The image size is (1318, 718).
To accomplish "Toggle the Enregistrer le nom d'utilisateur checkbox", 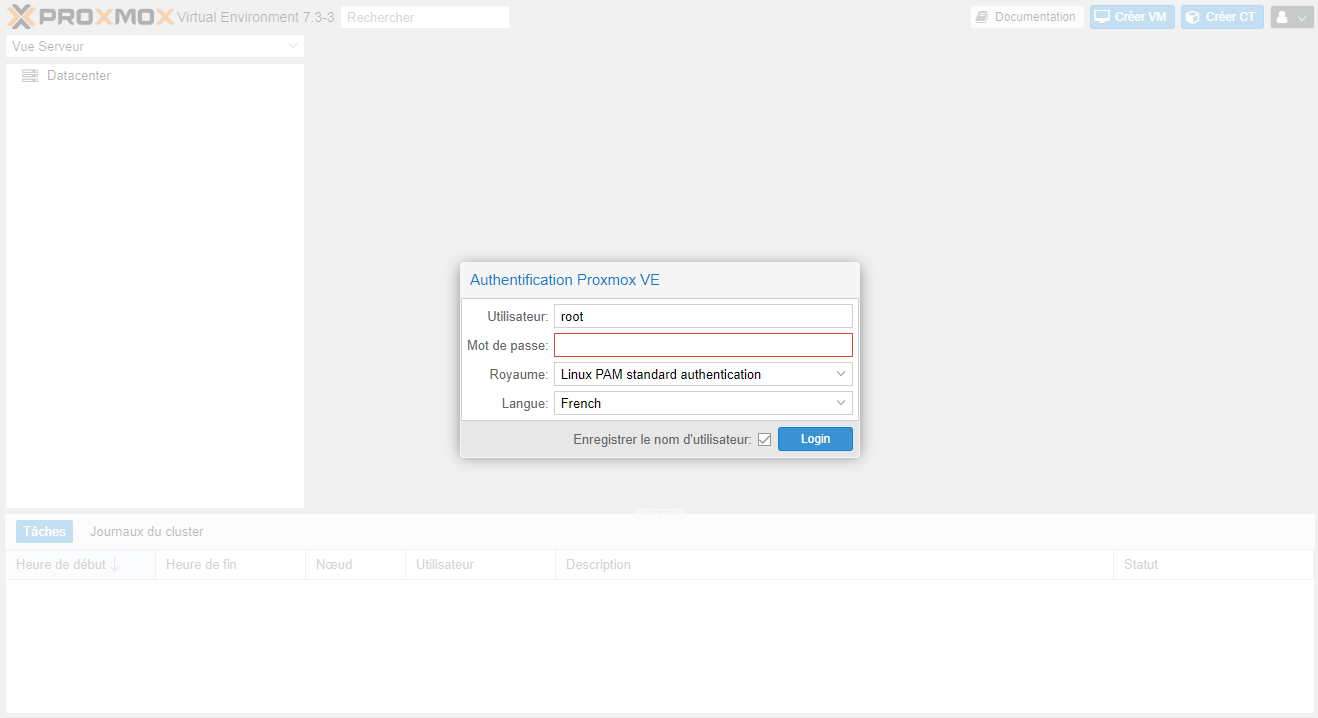I will (764, 440).
